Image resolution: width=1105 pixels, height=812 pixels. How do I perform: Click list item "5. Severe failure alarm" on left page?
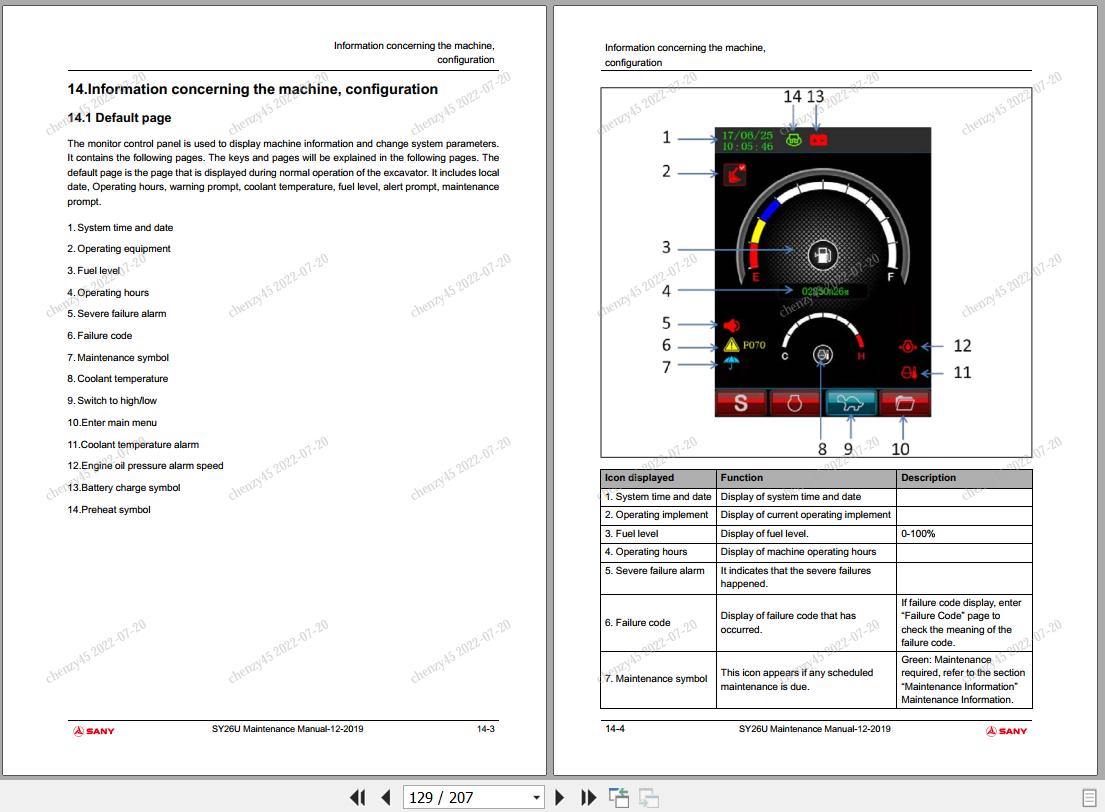pyautogui.click(x=116, y=314)
